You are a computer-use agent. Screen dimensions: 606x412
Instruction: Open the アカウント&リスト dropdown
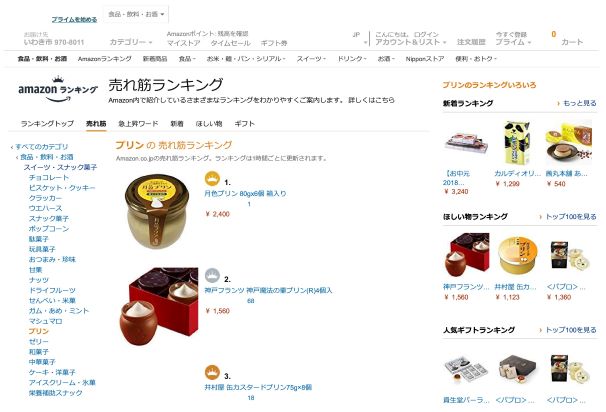click(x=410, y=42)
